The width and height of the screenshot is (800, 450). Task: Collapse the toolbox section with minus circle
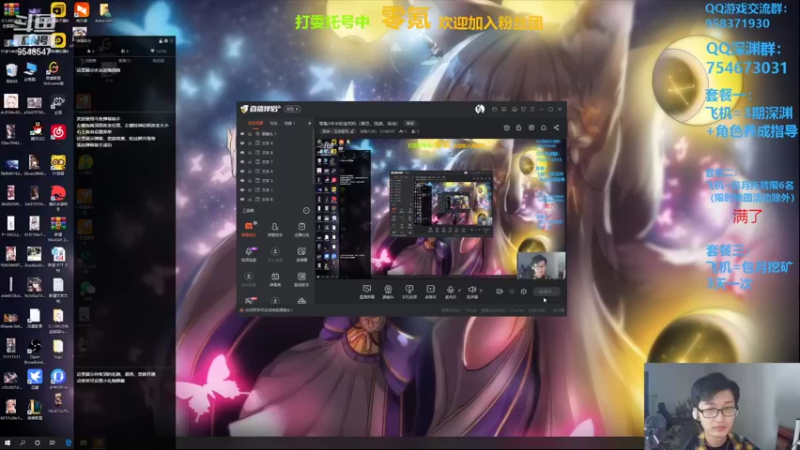click(x=306, y=210)
